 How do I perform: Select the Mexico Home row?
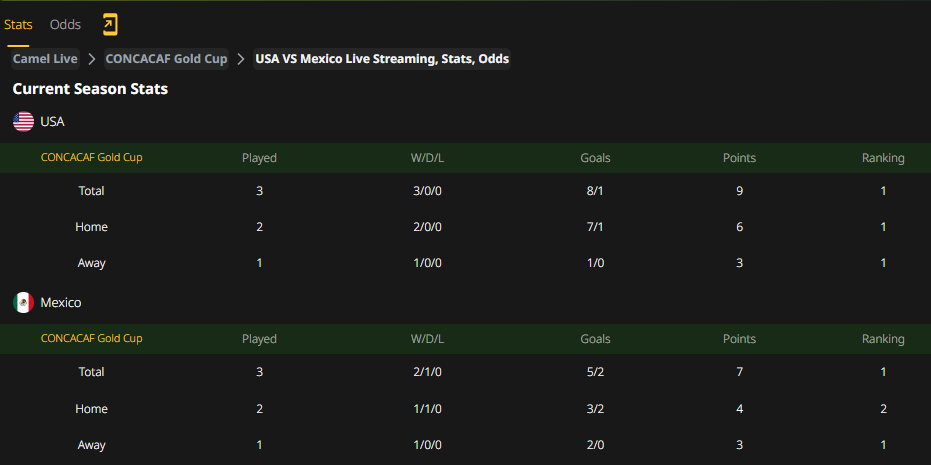466,409
